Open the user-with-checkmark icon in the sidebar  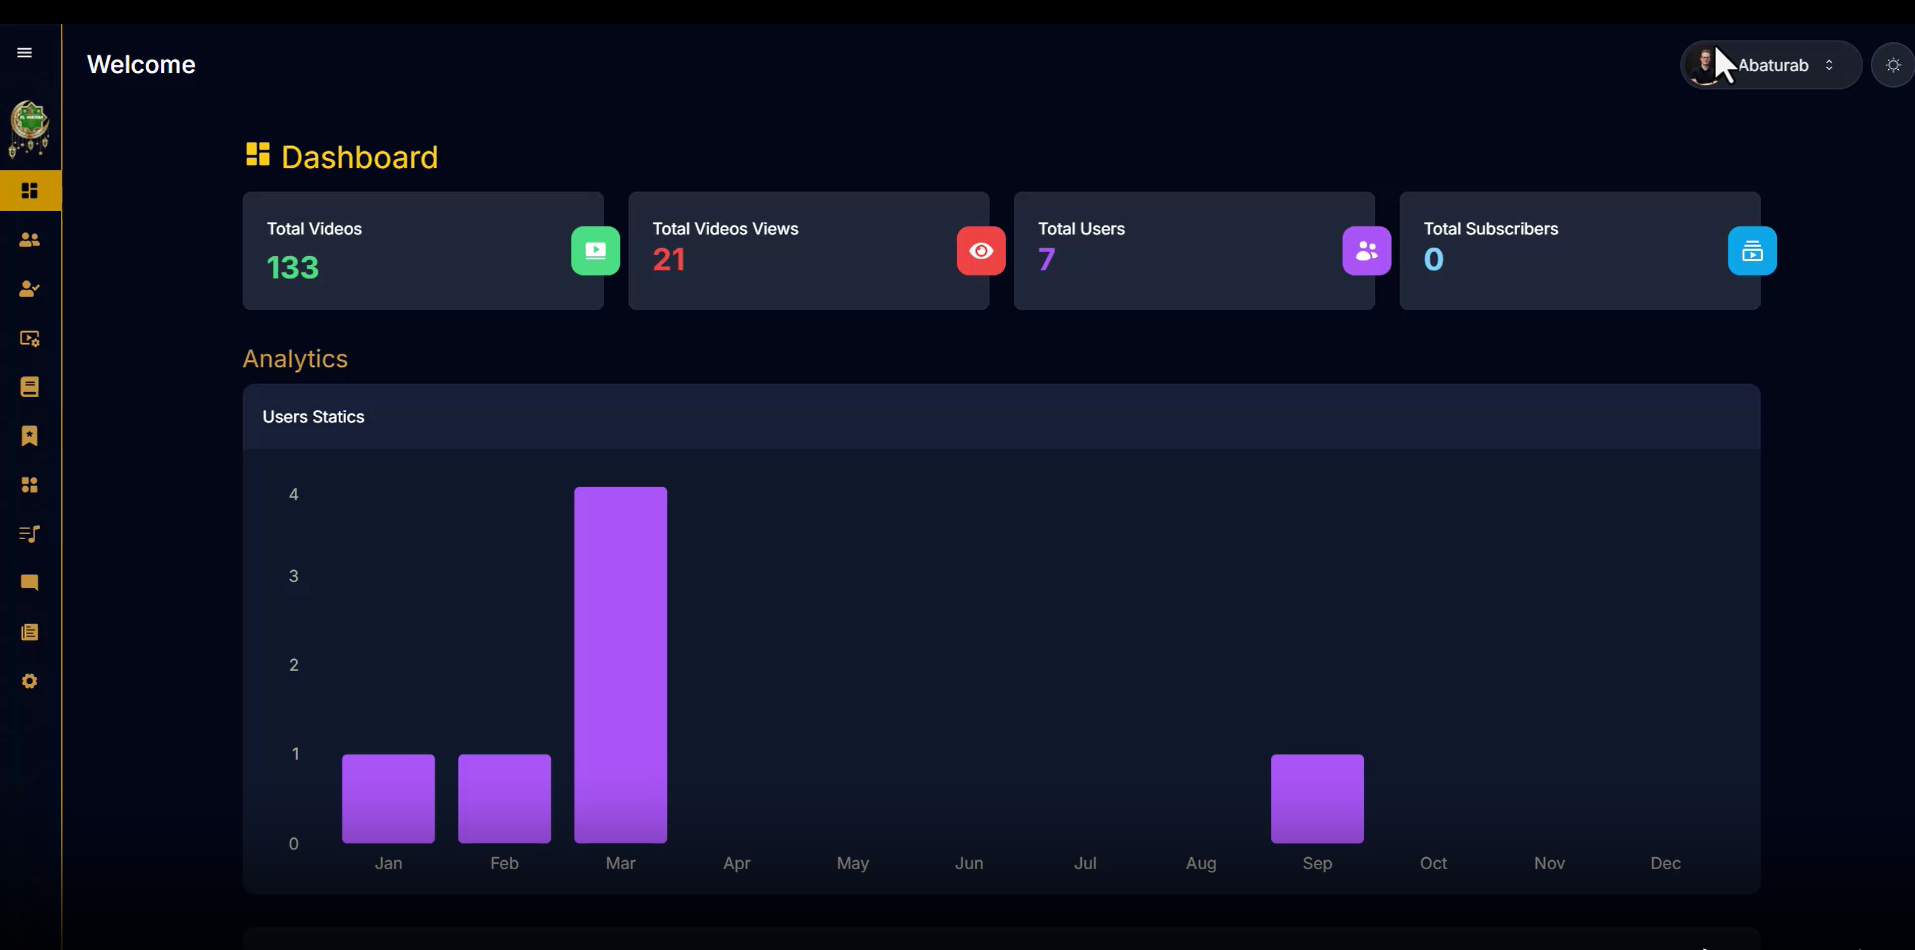coord(30,289)
